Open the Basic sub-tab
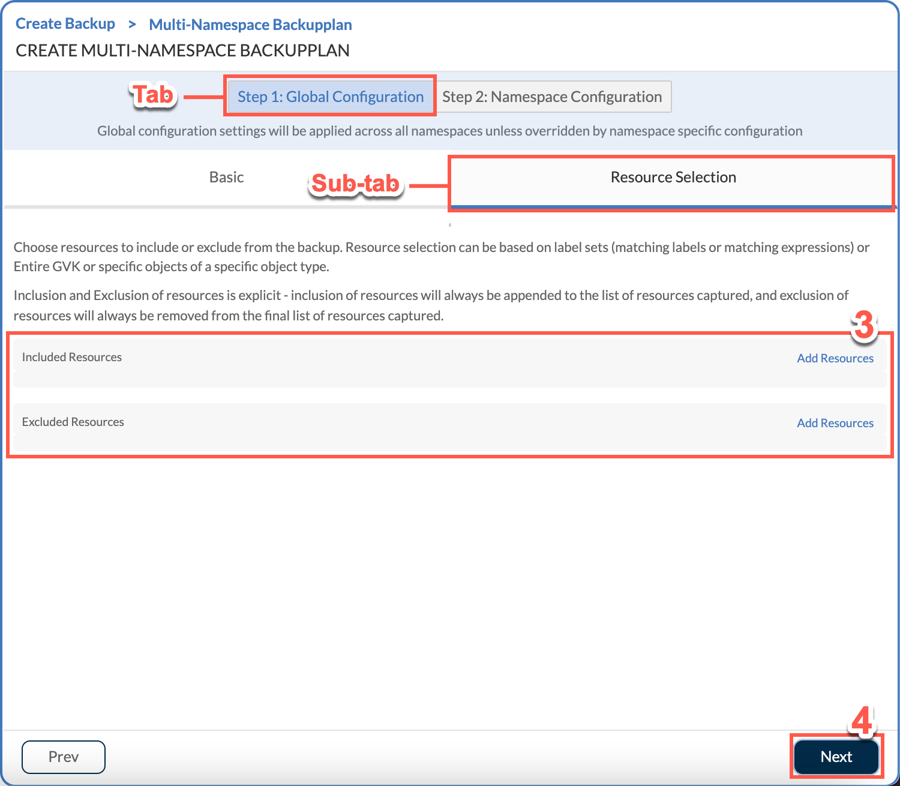Image resolution: width=900 pixels, height=786 pixels. pos(226,177)
